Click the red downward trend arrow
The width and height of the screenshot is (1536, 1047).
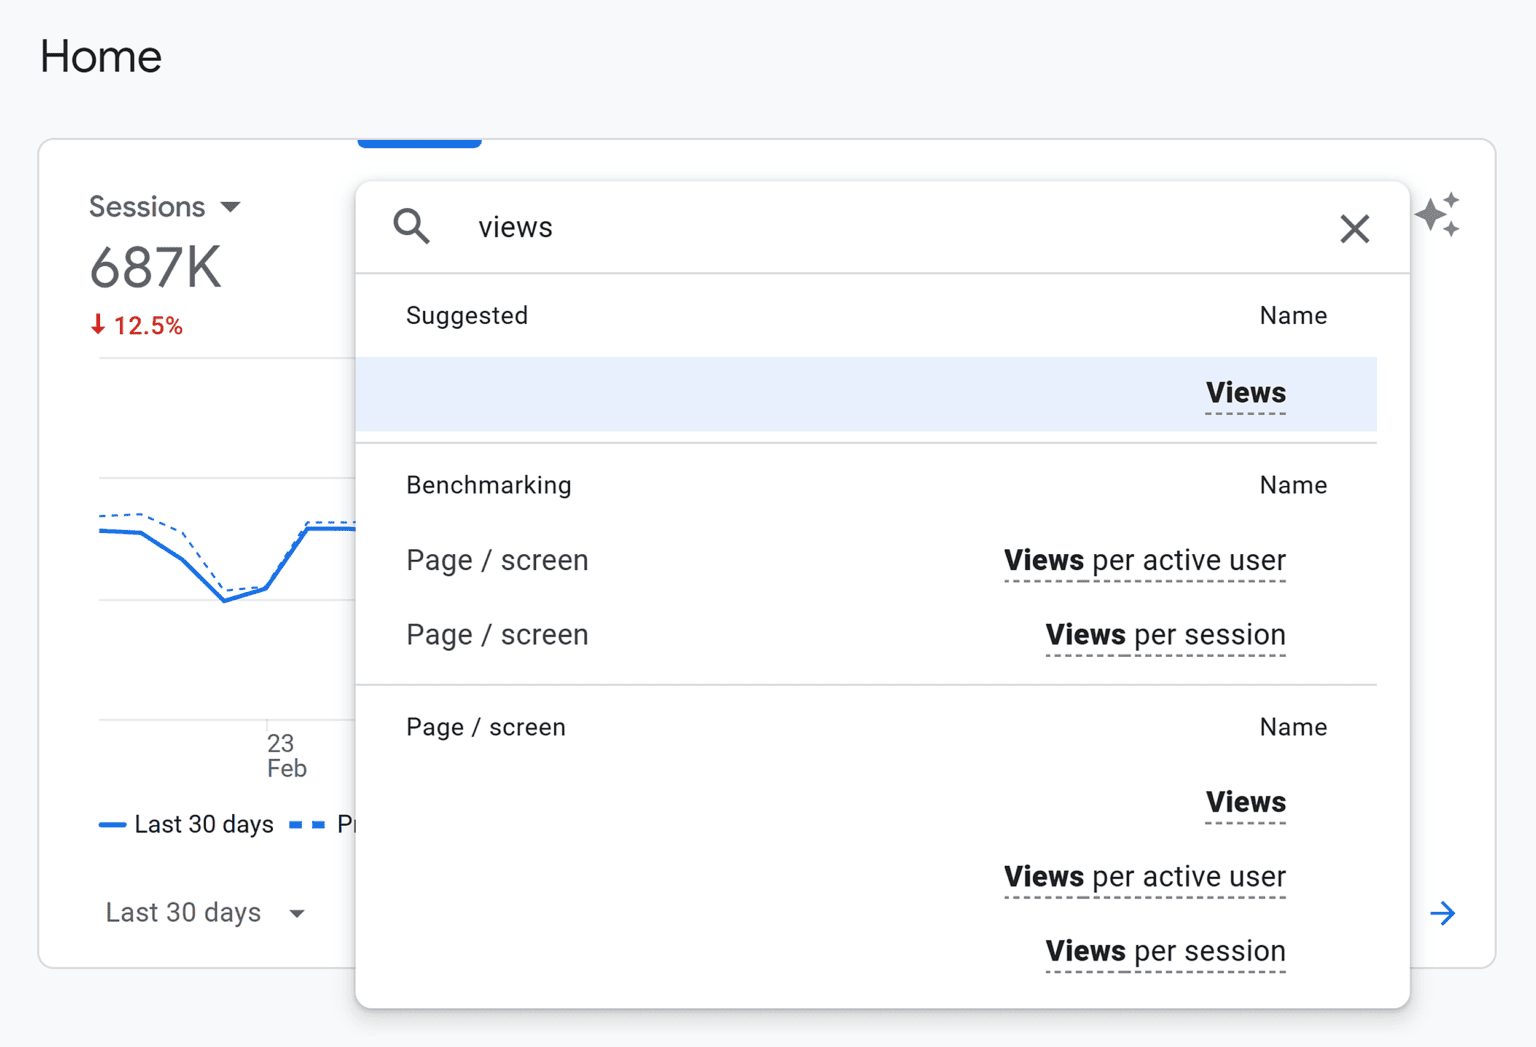(x=98, y=325)
